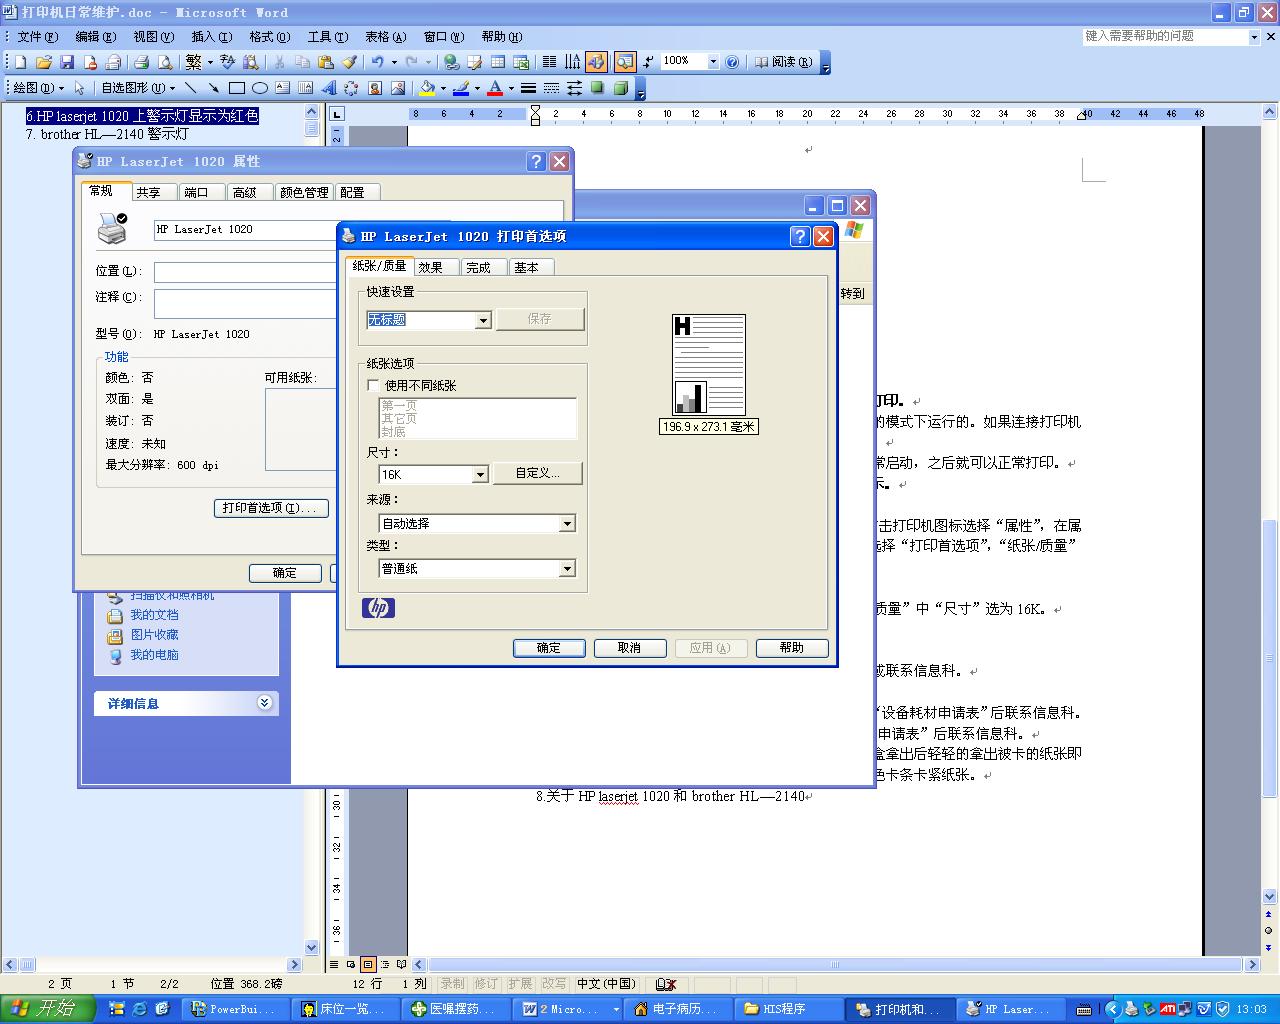1280x1024 pixels.
Task: Select the Oval drawing tool
Action: (x=259, y=88)
